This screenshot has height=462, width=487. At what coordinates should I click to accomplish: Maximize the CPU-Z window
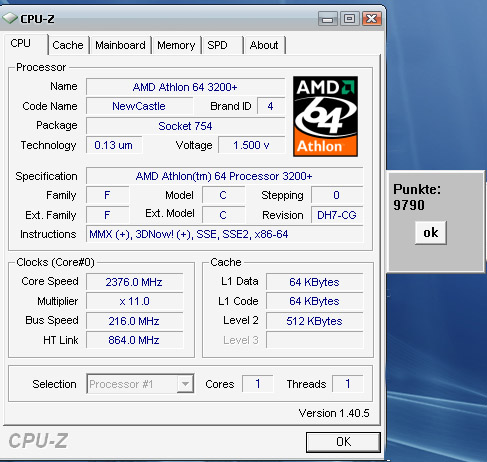349,19
